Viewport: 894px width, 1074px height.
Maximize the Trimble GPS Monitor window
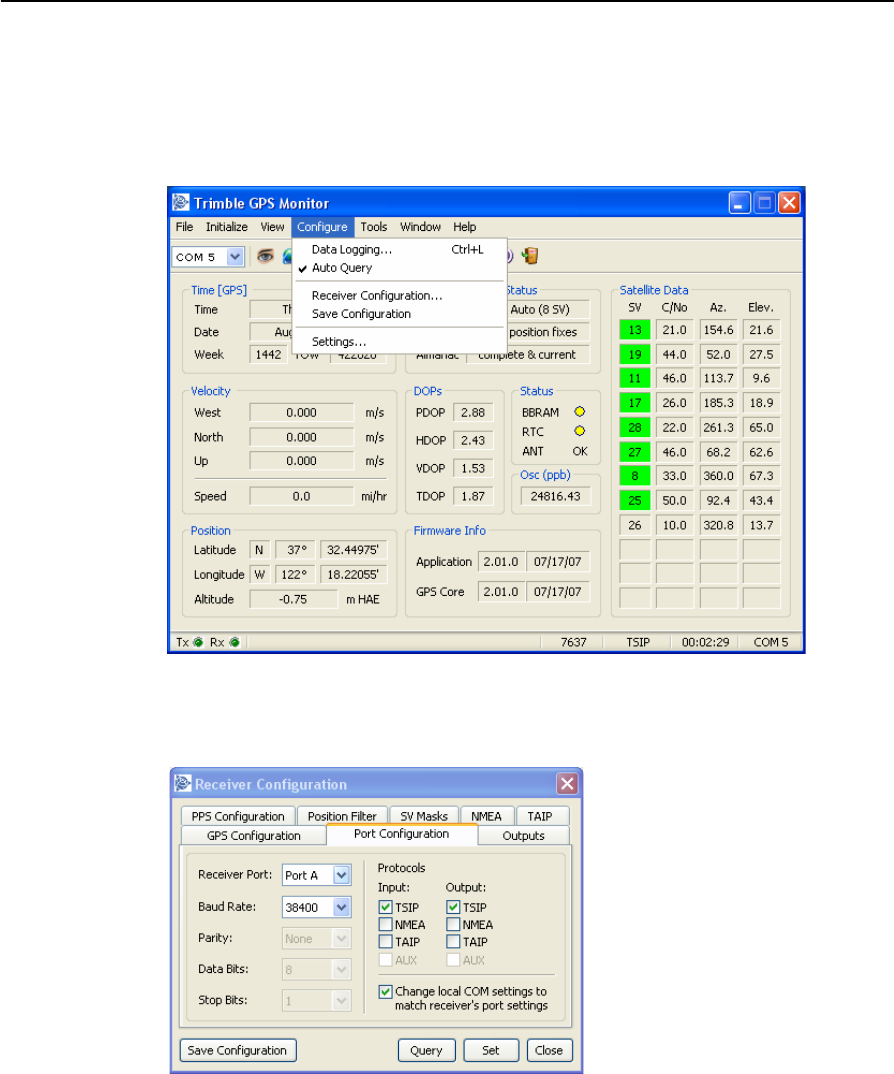point(764,203)
